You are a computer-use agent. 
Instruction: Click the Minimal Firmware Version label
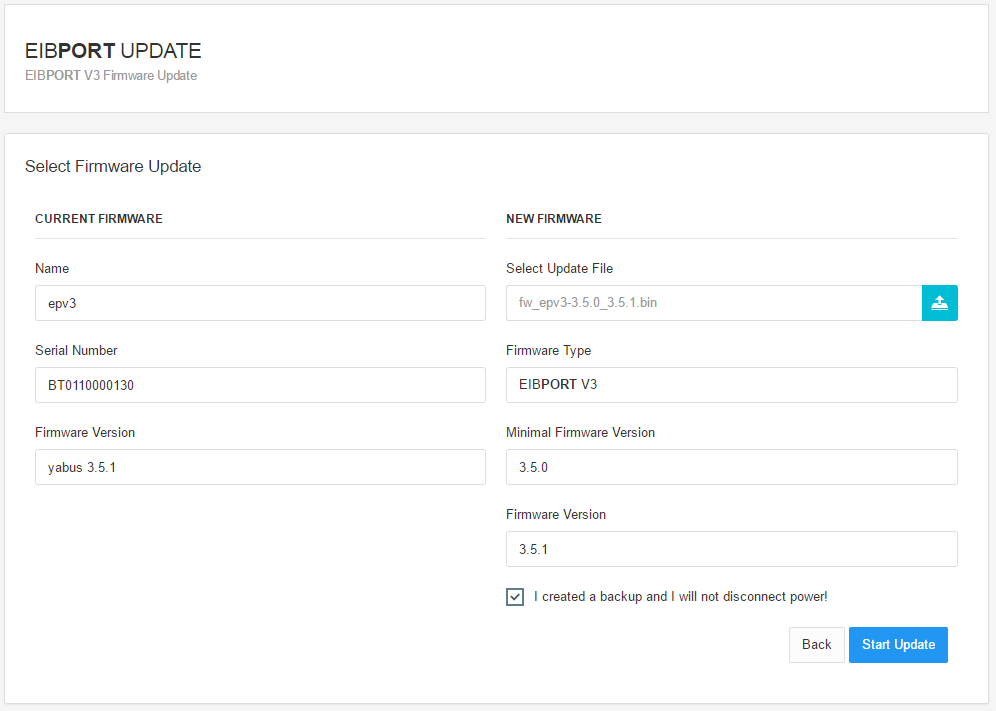pos(580,433)
